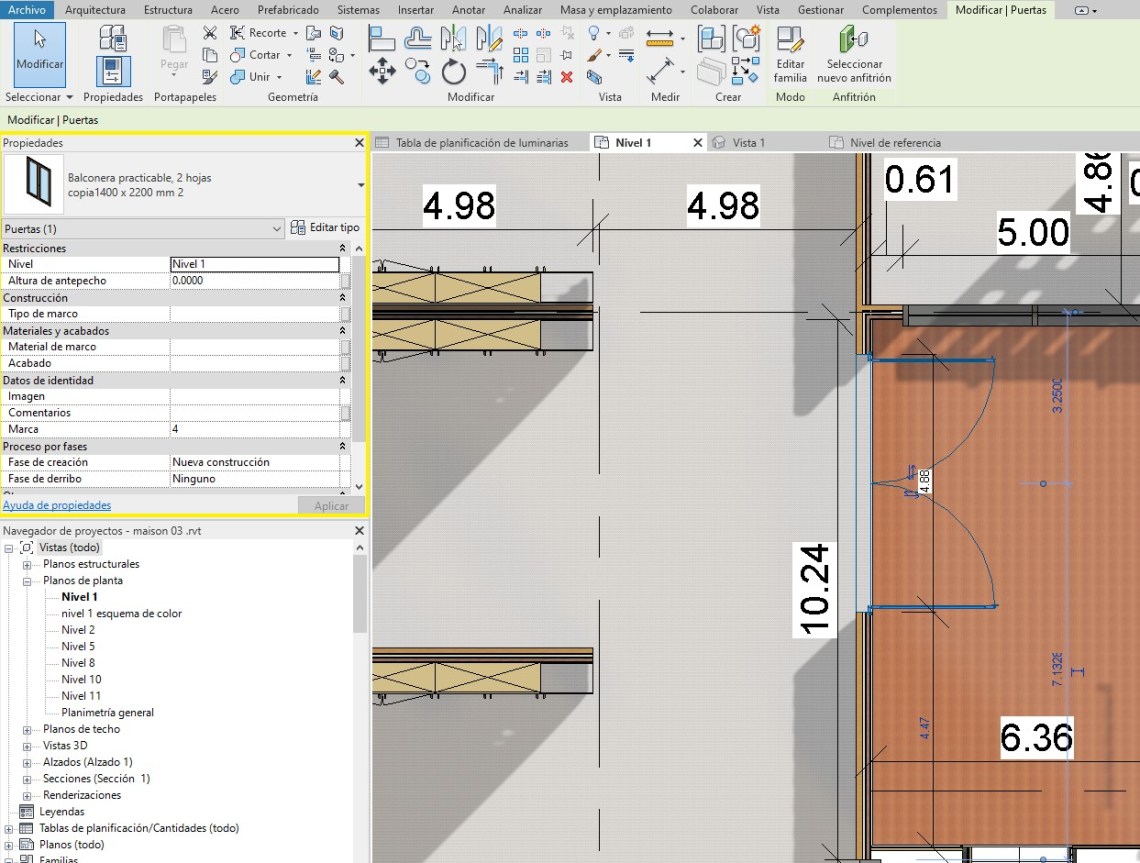
Task: Click the Marca value field
Action: click(x=255, y=429)
